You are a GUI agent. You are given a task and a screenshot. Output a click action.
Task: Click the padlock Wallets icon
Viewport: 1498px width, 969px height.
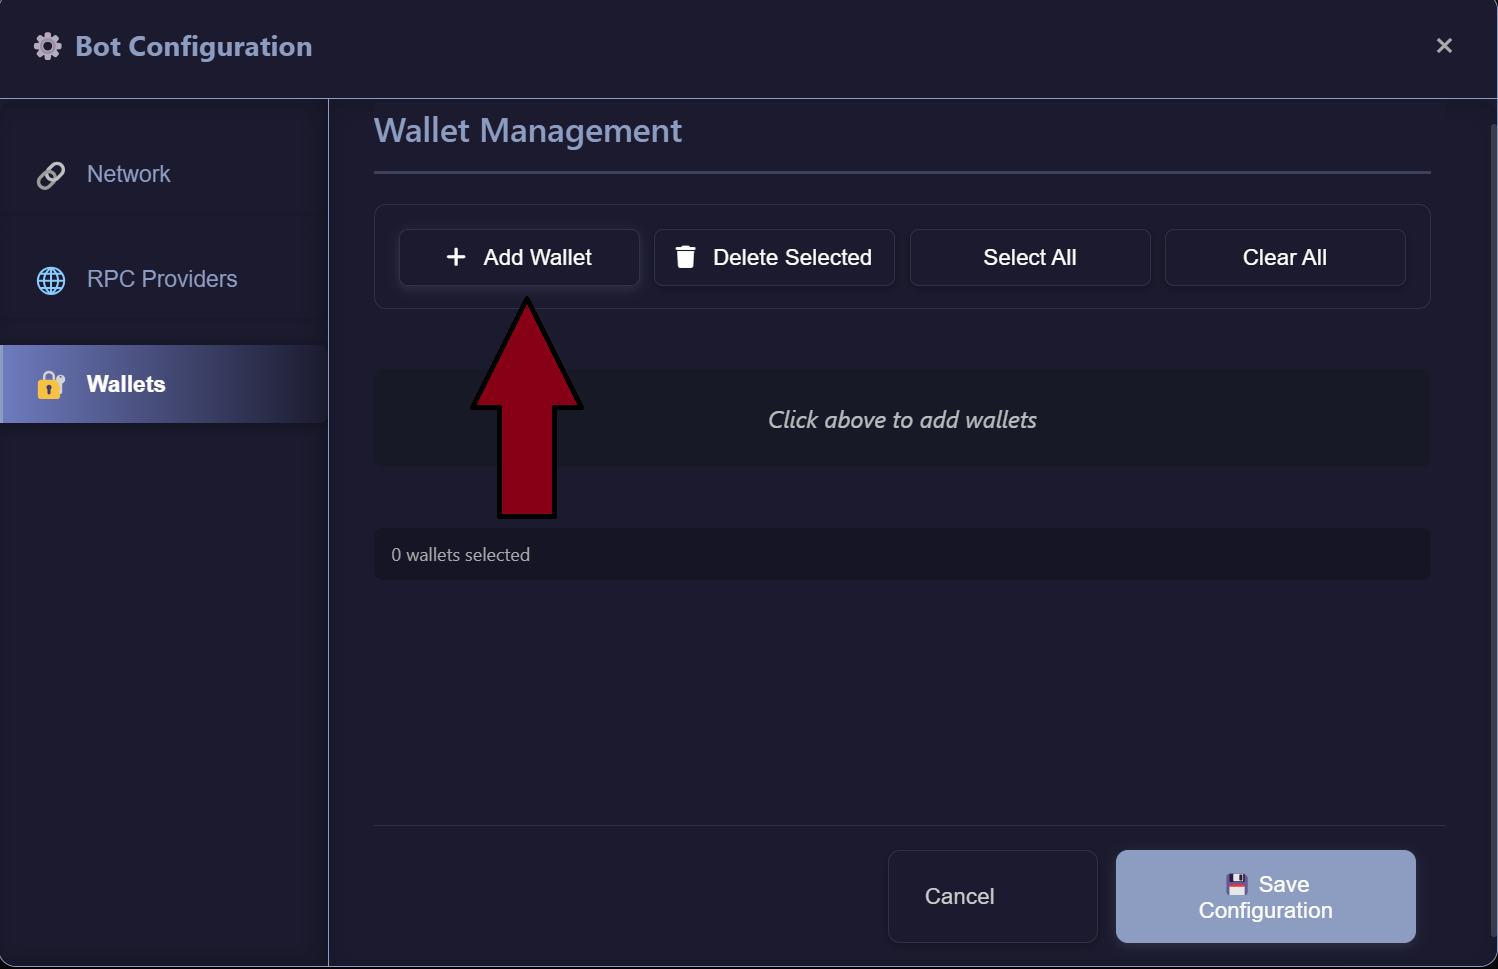[51, 385]
